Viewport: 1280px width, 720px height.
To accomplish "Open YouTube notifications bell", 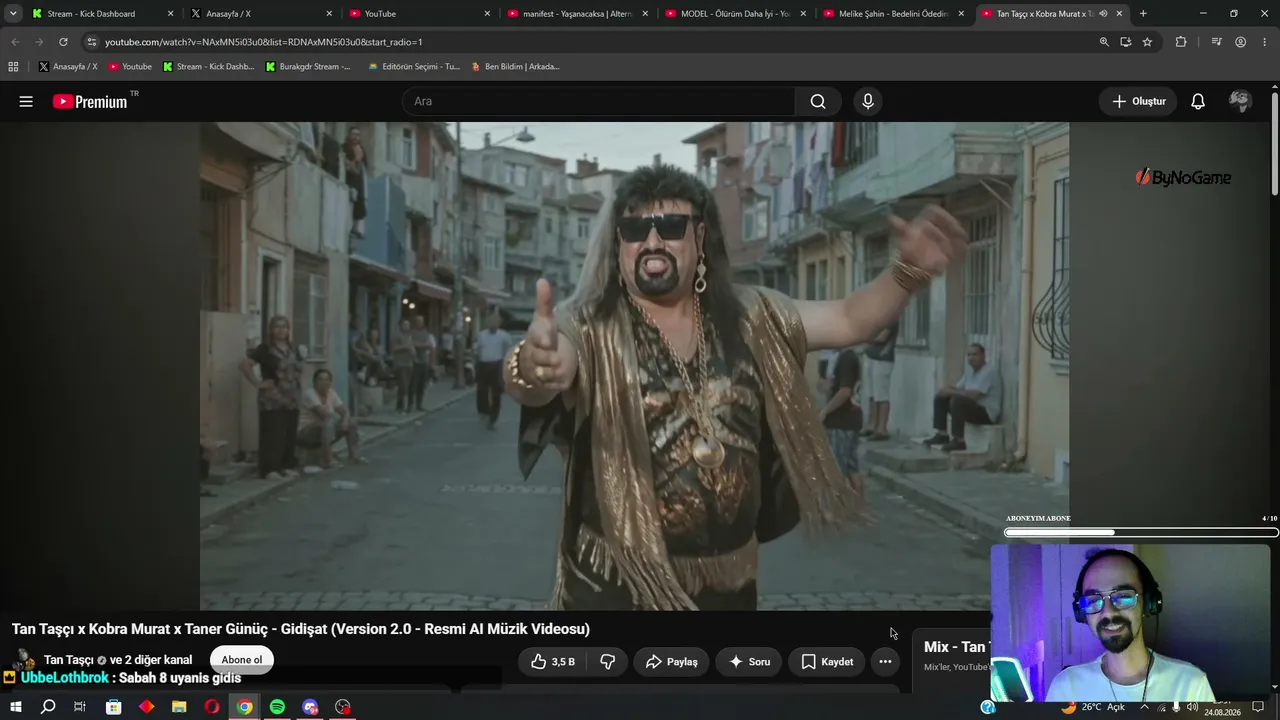I will coord(1198,101).
